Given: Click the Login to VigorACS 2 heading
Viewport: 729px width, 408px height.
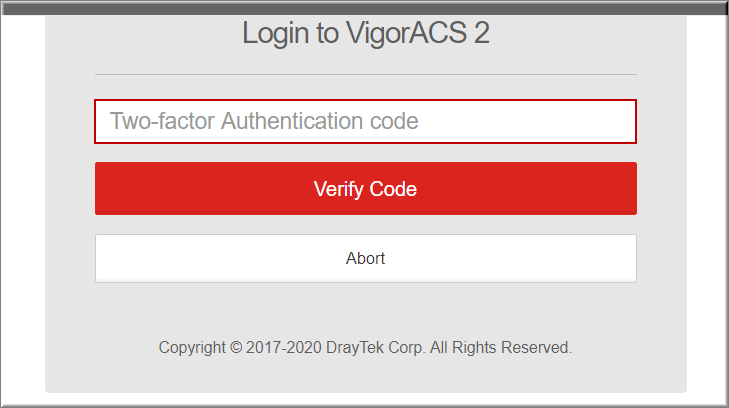Looking at the screenshot, I should [366, 33].
